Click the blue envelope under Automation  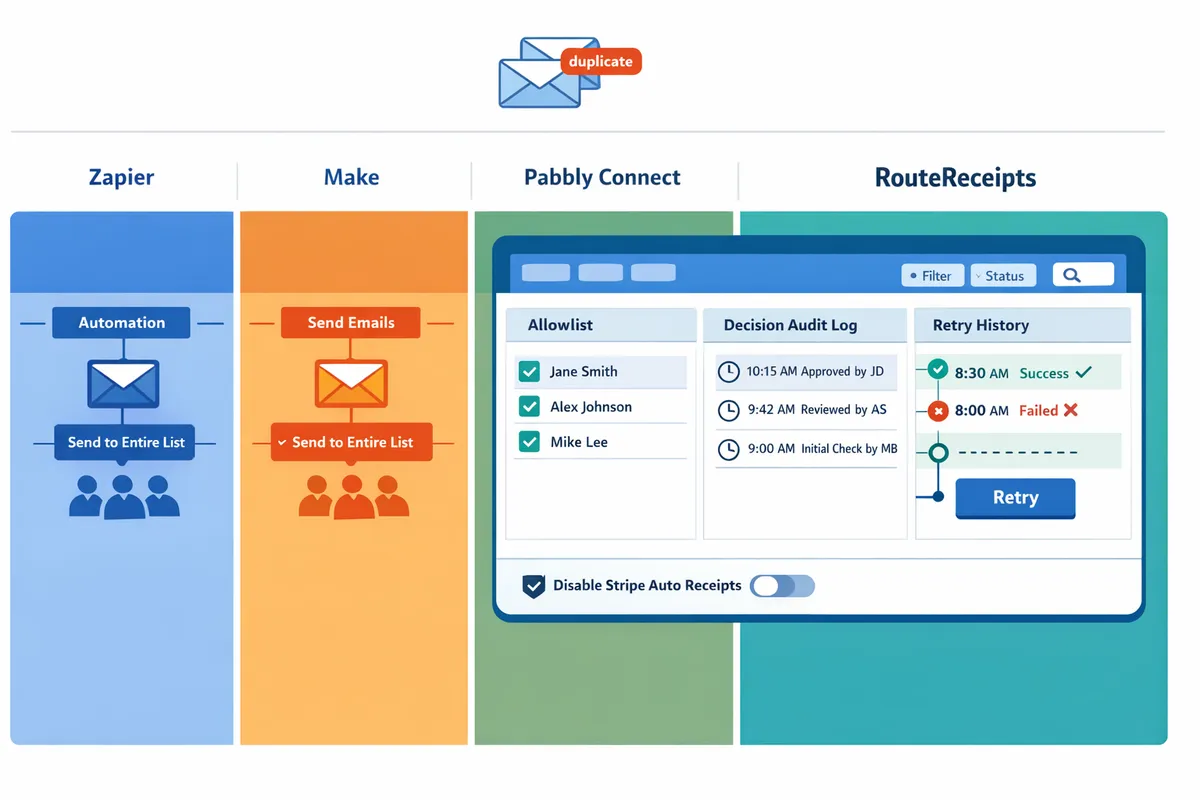click(122, 384)
